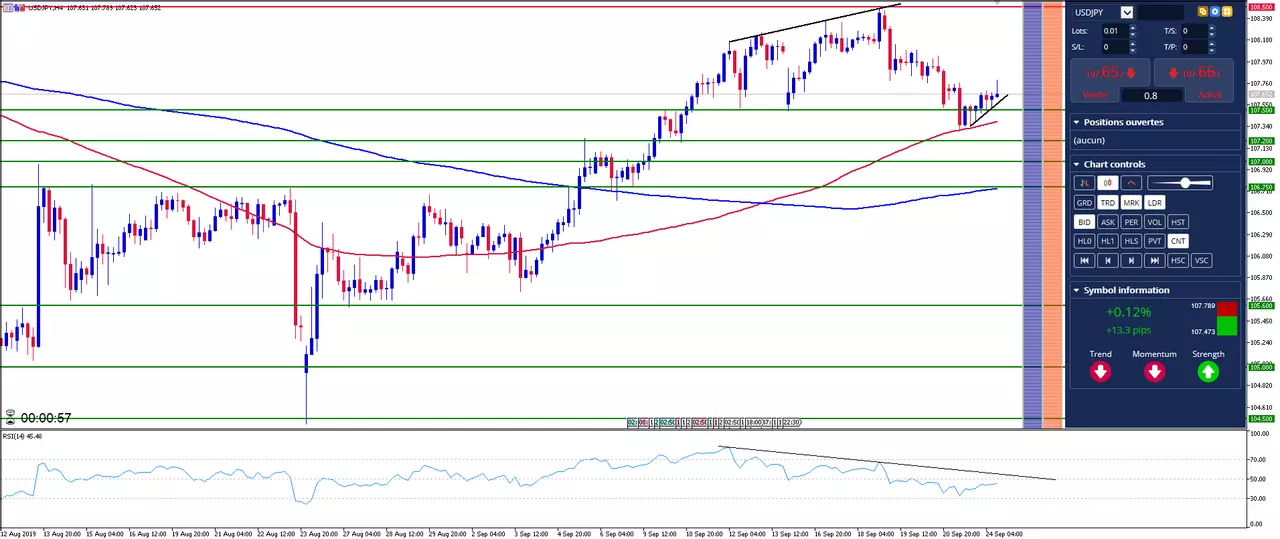
Task: Toggle the GRD grid button
Action: click(1084, 202)
